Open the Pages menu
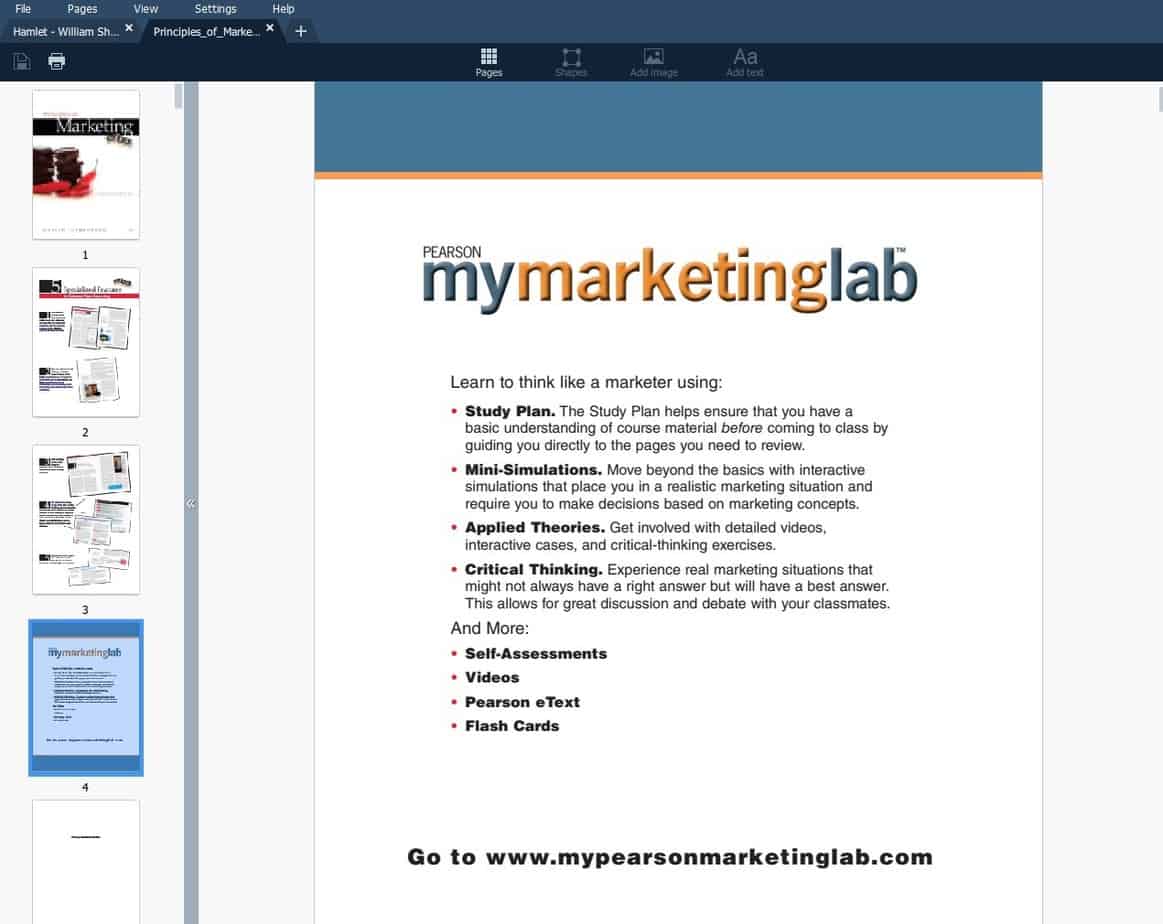Image resolution: width=1163 pixels, height=924 pixels. click(81, 8)
